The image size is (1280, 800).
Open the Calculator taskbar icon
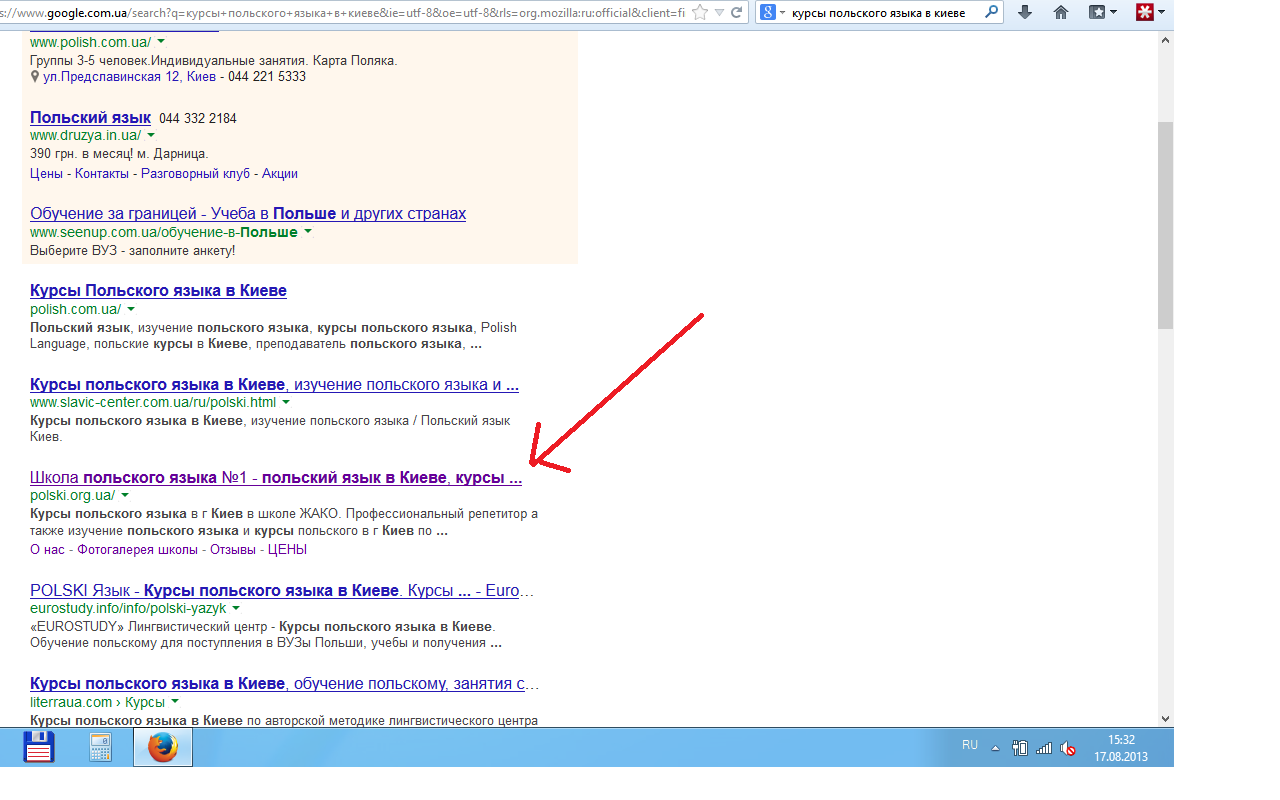coord(100,747)
